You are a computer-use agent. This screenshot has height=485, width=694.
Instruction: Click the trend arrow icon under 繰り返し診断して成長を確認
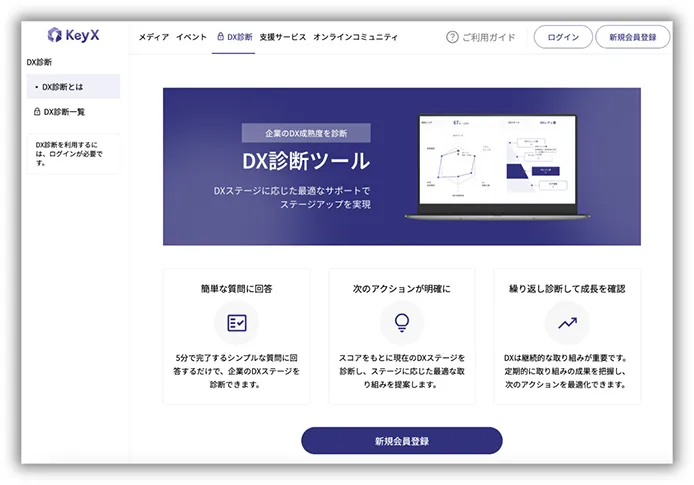click(567, 323)
